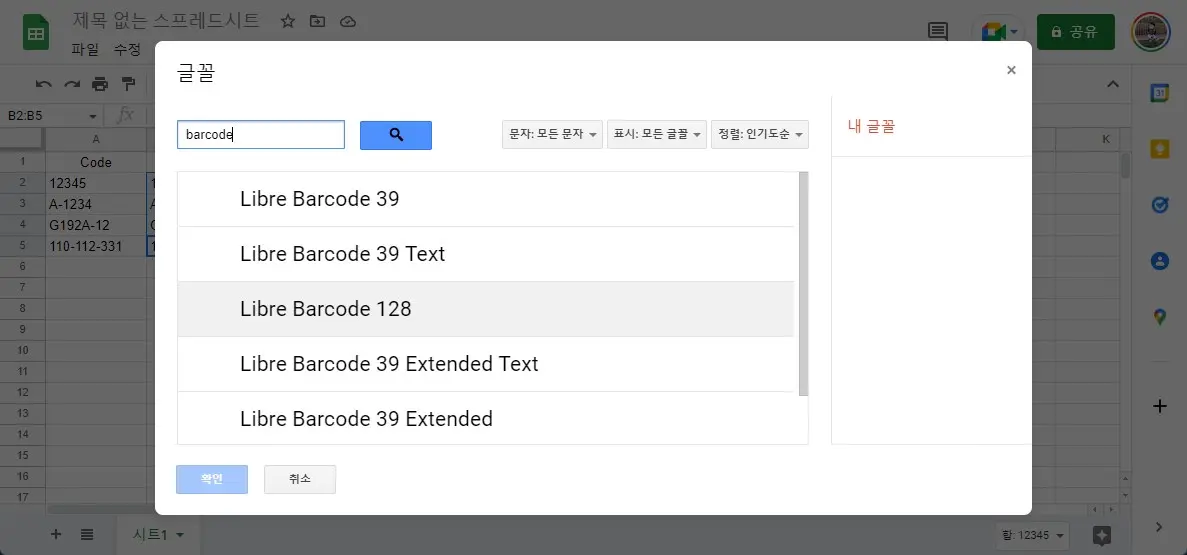Open the Google Sheets home icon

[x=36, y=34]
